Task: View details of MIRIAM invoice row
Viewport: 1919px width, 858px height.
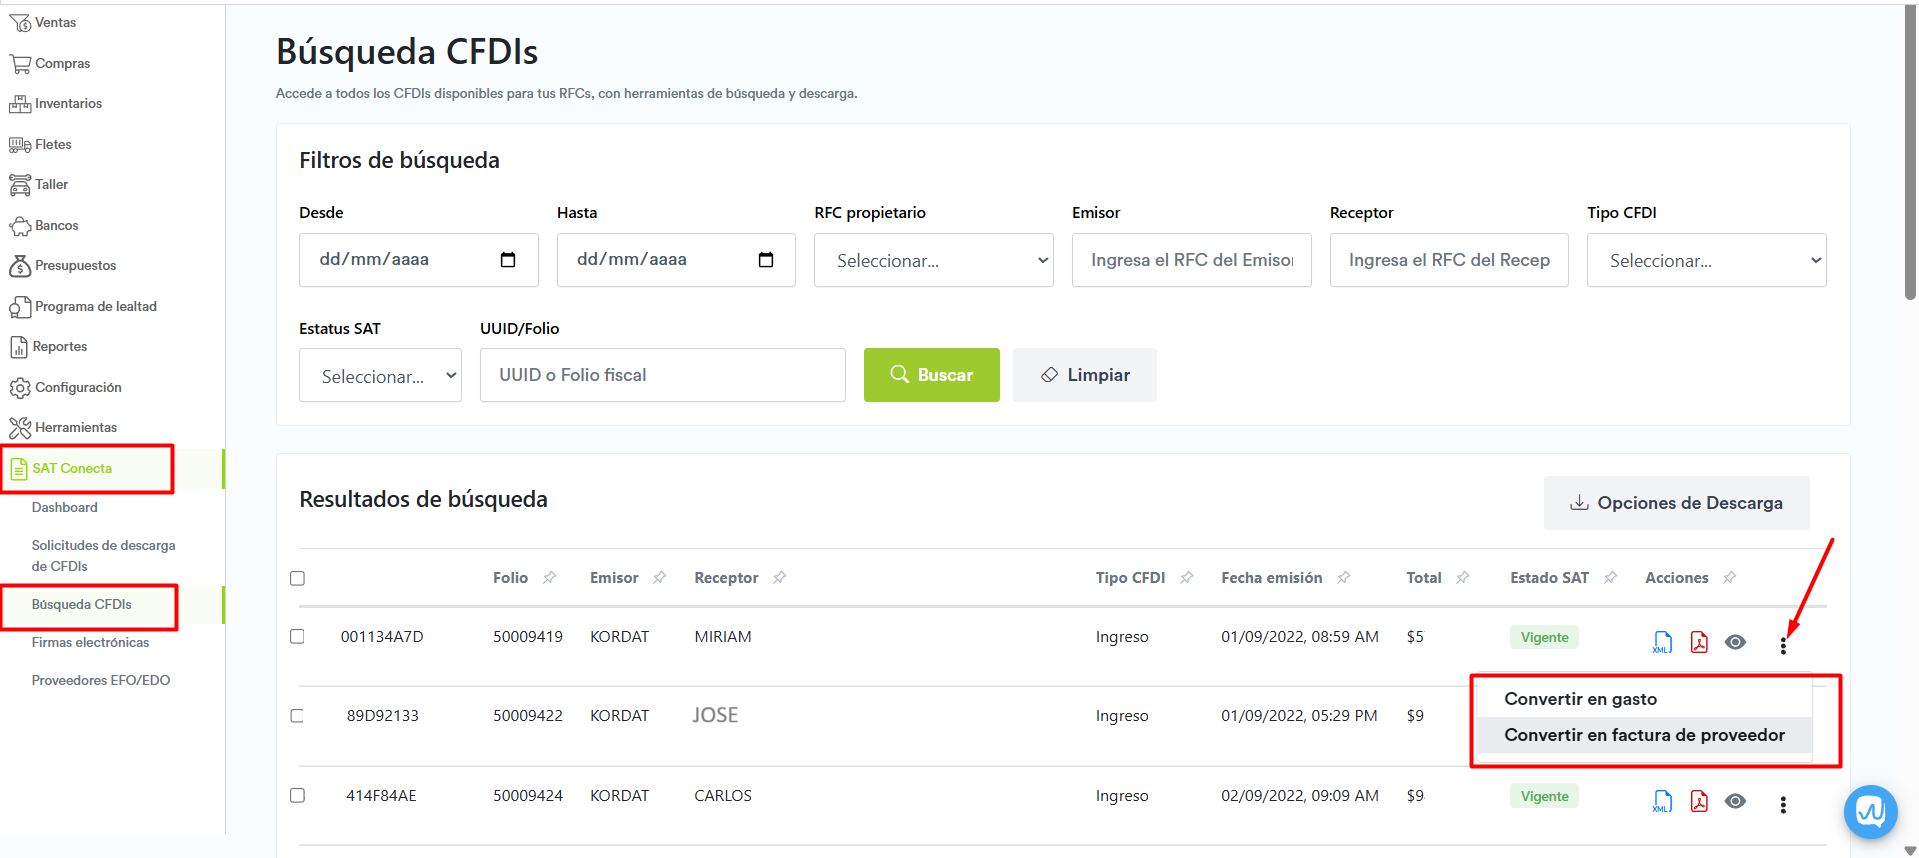Action: click(x=1735, y=642)
